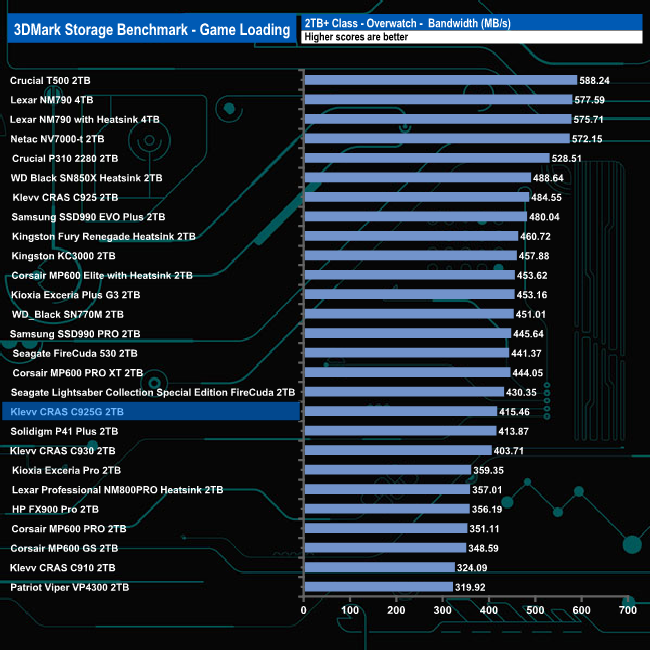Click the 359.35 bandwidth value
This screenshot has height=650, width=650.
[488, 470]
